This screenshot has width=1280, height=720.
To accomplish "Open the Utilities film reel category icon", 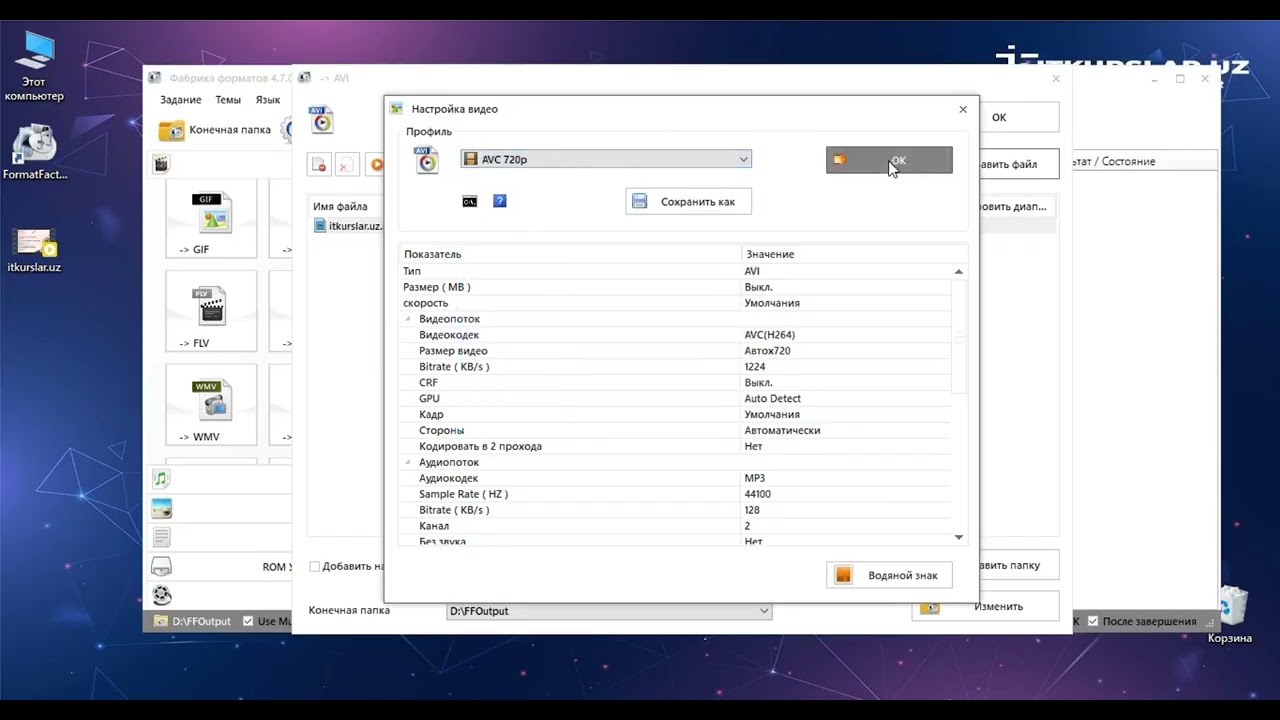I will coord(161,595).
